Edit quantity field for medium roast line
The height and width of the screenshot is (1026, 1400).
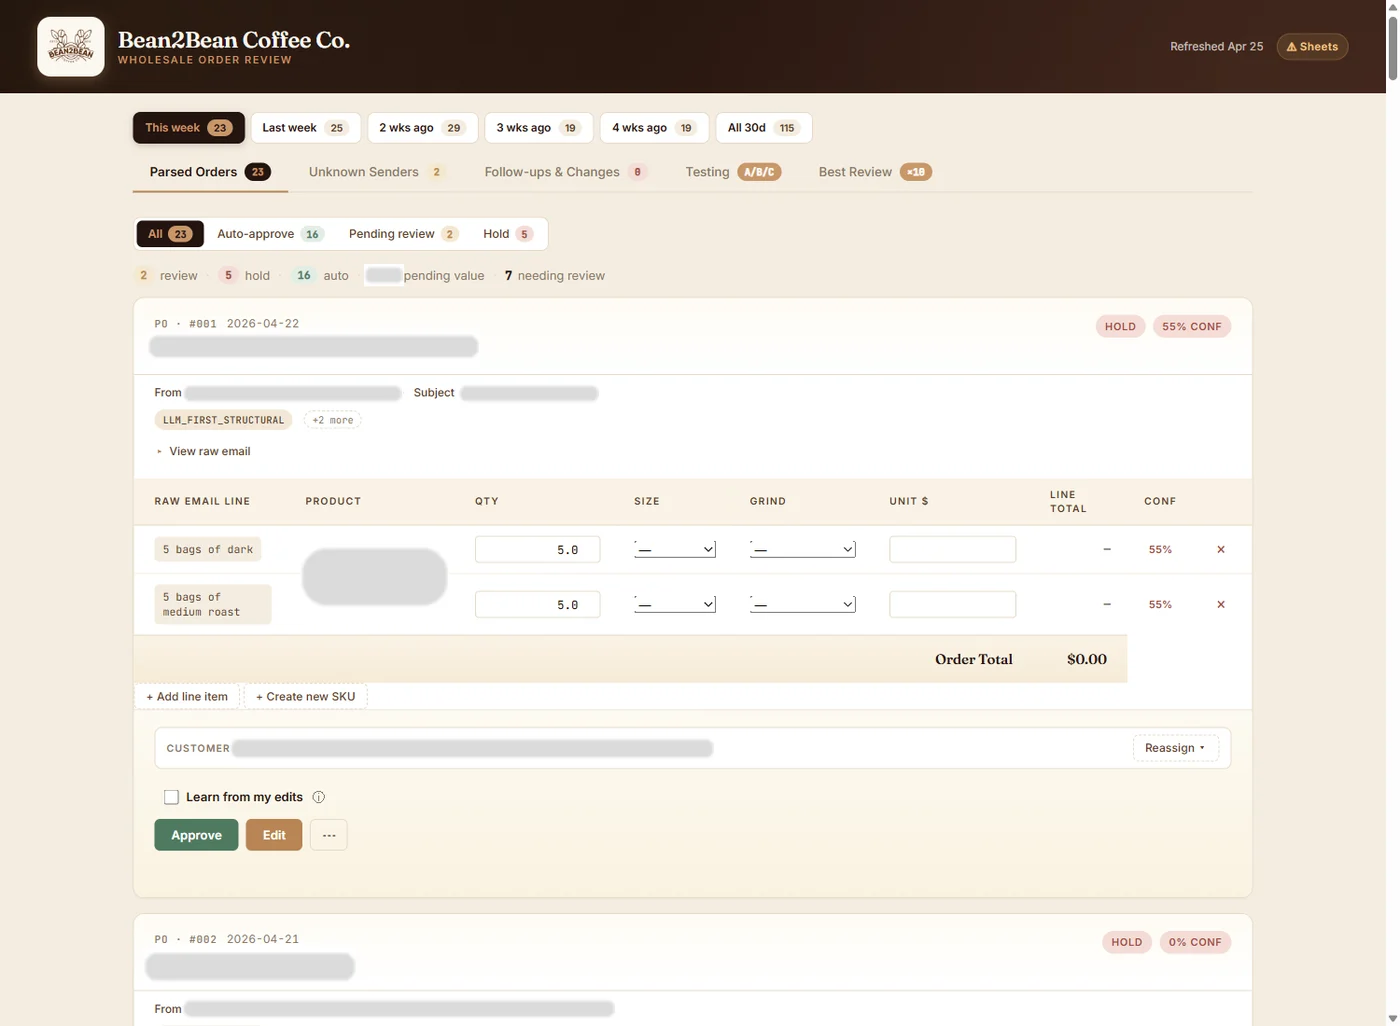click(x=538, y=604)
